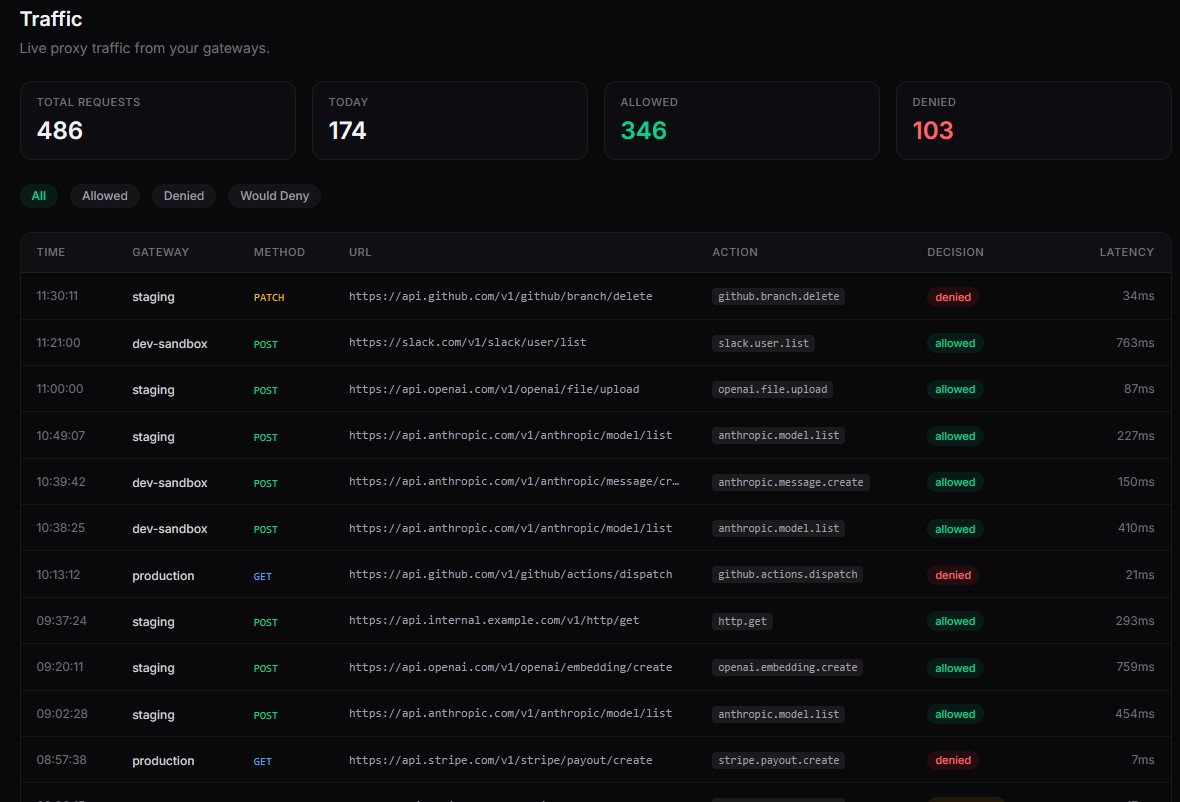The height and width of the screenshot is (802, 1180).
Task: Open the TODAY requests card
Action: 449,120
